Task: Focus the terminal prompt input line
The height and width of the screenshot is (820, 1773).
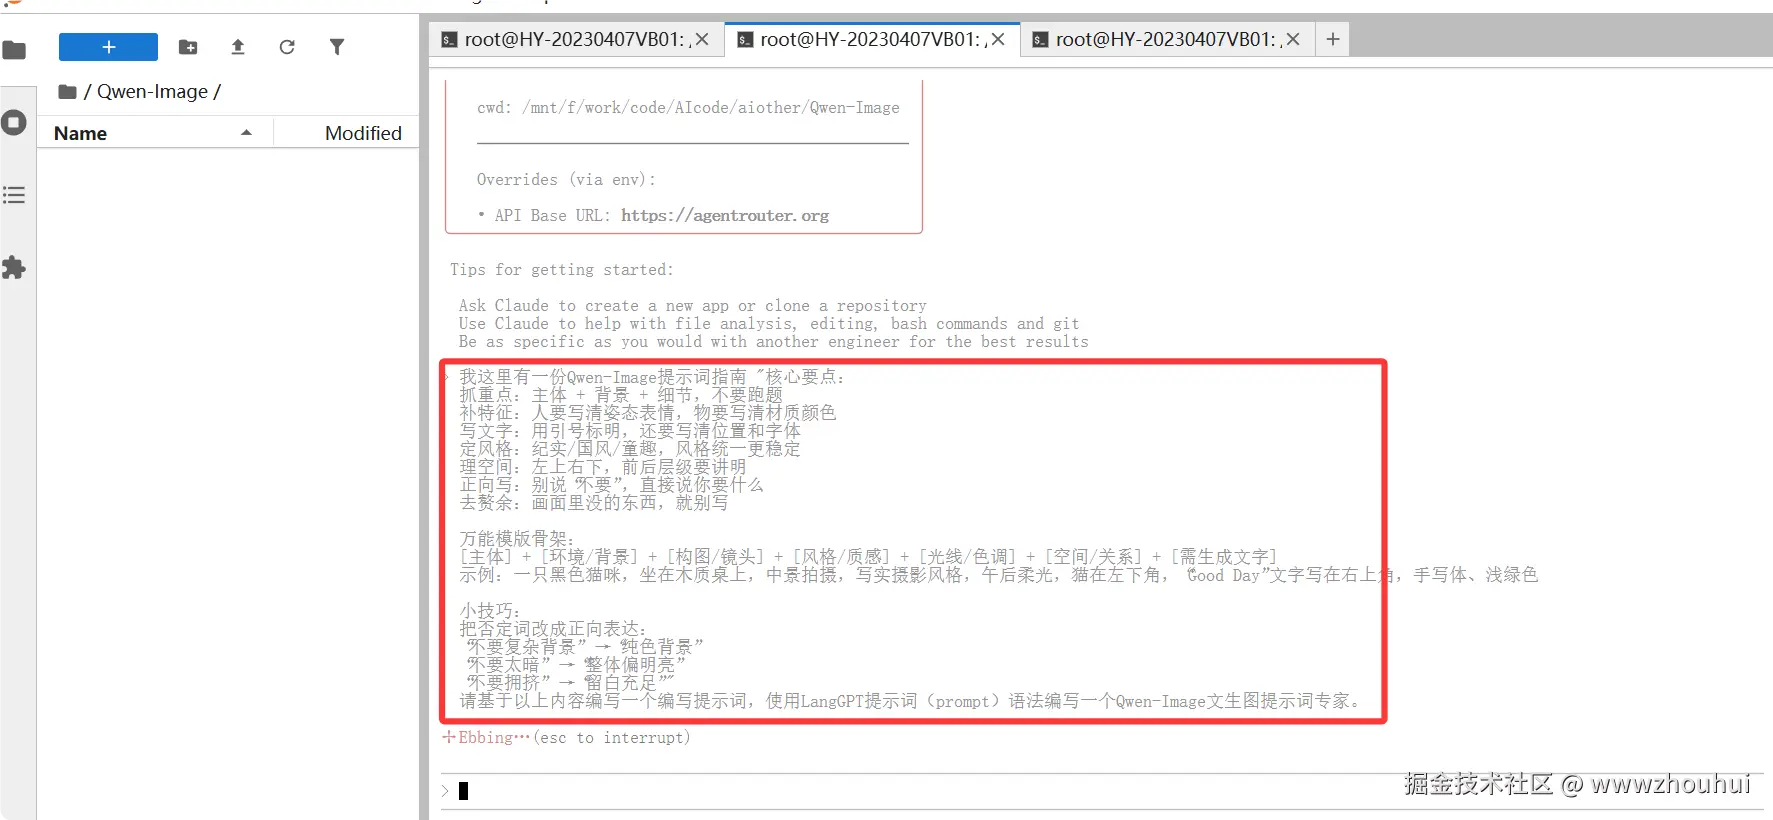Action: click(1100, 791)
